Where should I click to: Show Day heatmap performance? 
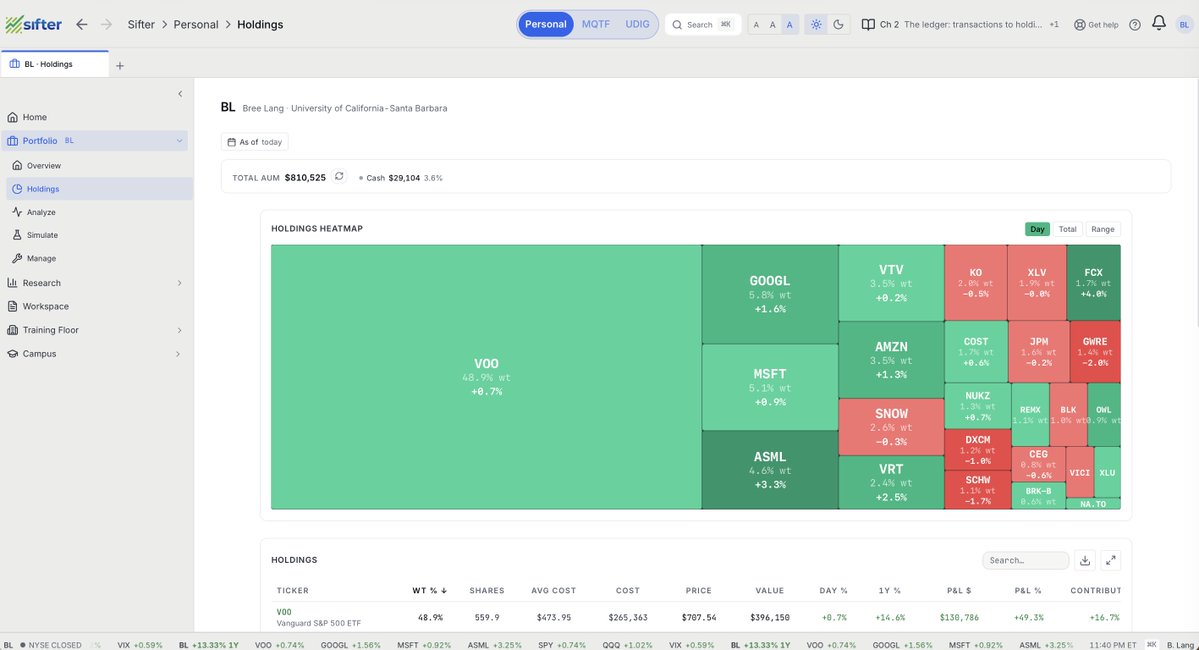pos(1037,229)
